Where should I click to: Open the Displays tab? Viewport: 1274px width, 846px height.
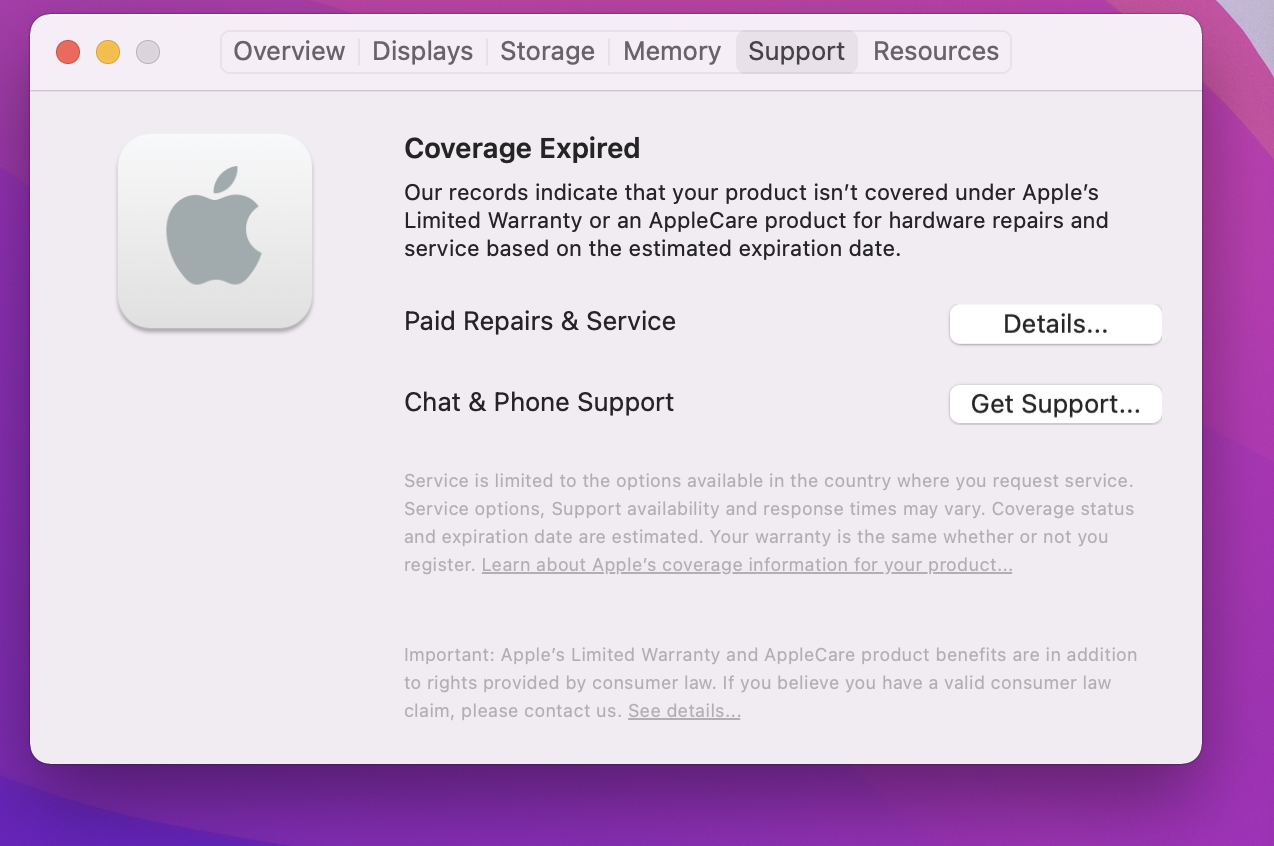(422, 52)
